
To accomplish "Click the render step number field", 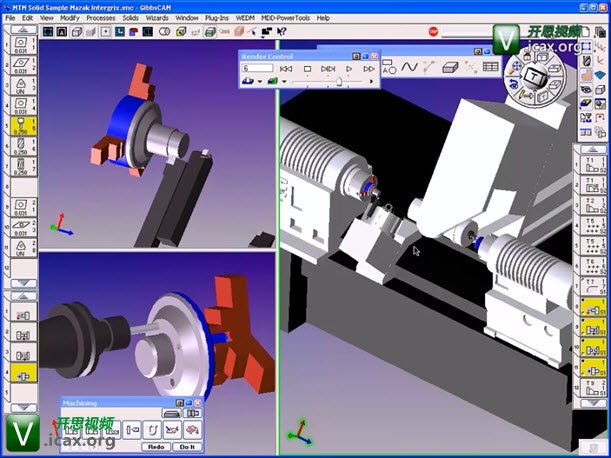I will click(x=258, y=68).
